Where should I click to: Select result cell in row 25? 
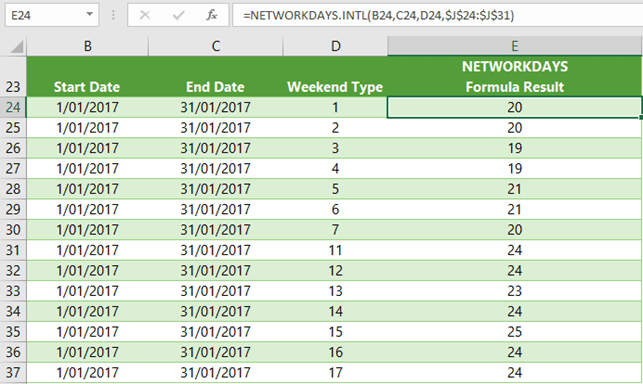[515, 128]
